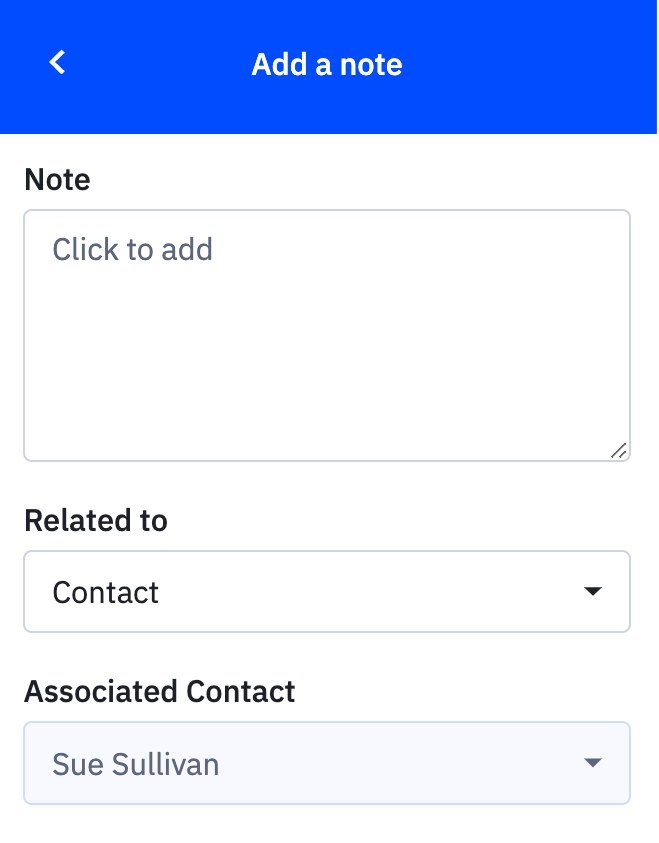Open the Associated Contact dropdown
659x843 pixels.
point(326,764)
